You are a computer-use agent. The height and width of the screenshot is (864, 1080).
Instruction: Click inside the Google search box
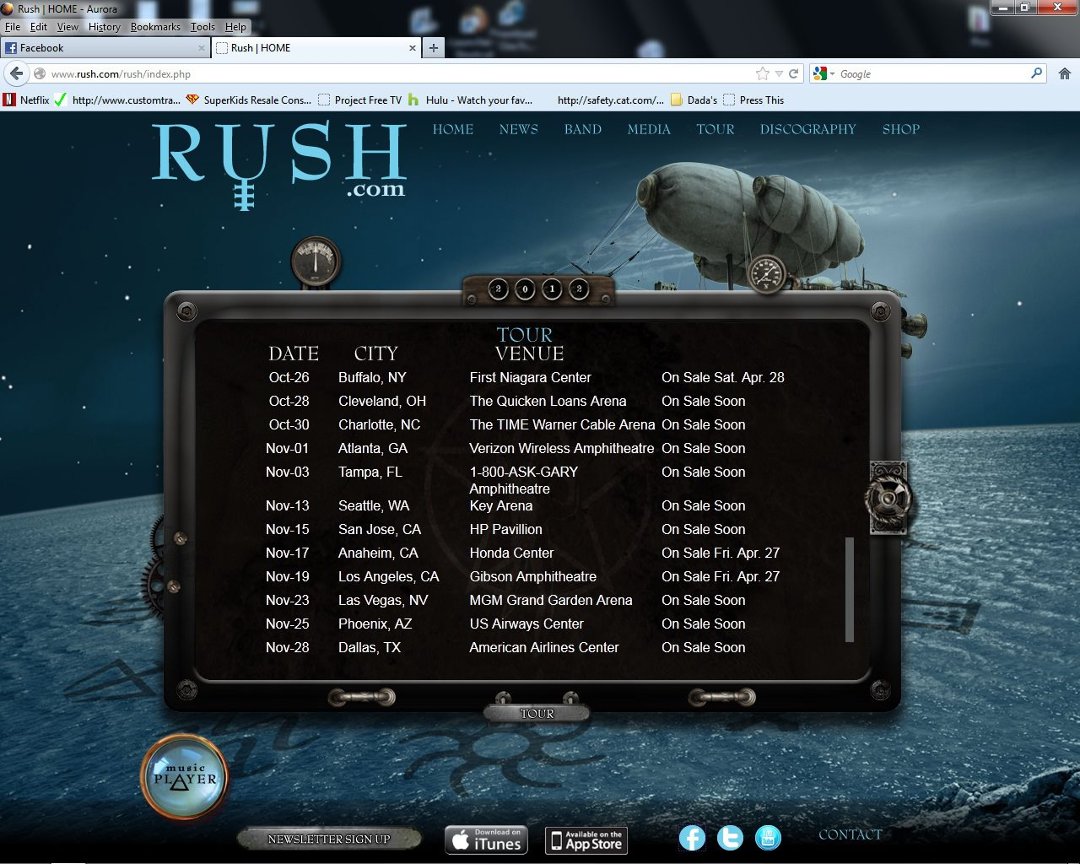pos(932,74)
